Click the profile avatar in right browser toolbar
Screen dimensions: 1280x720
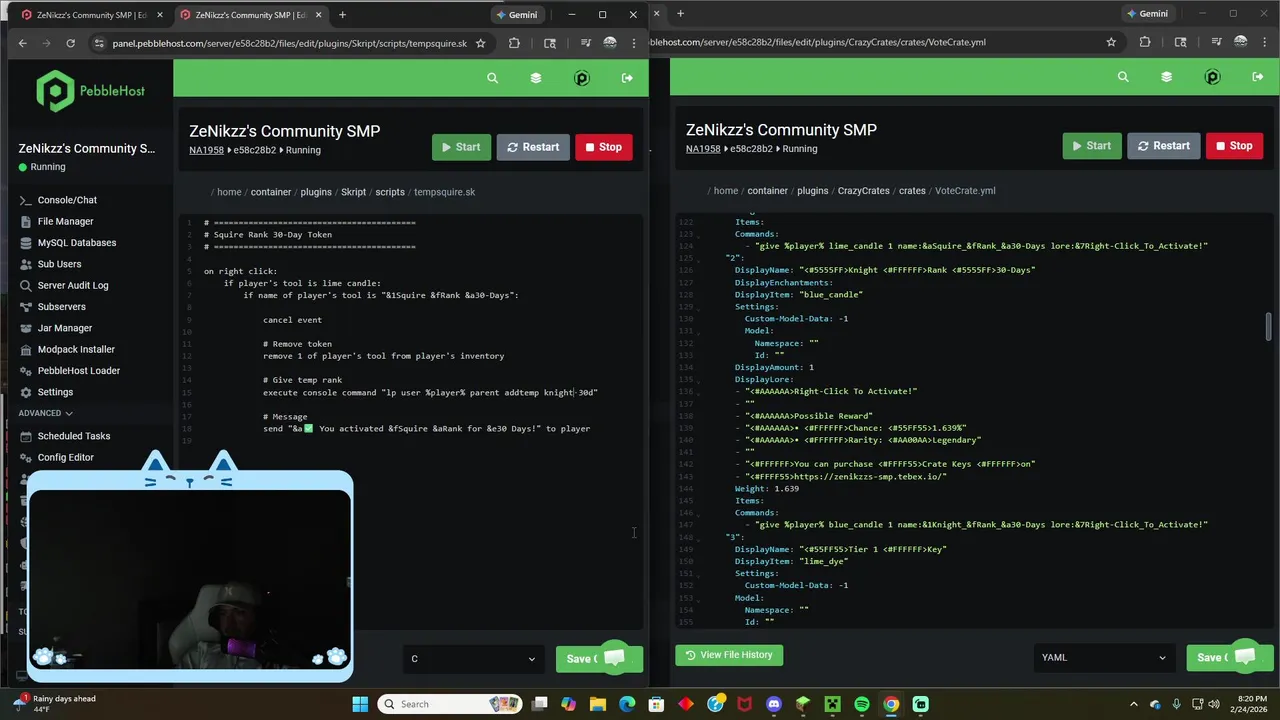point(1241,42)
